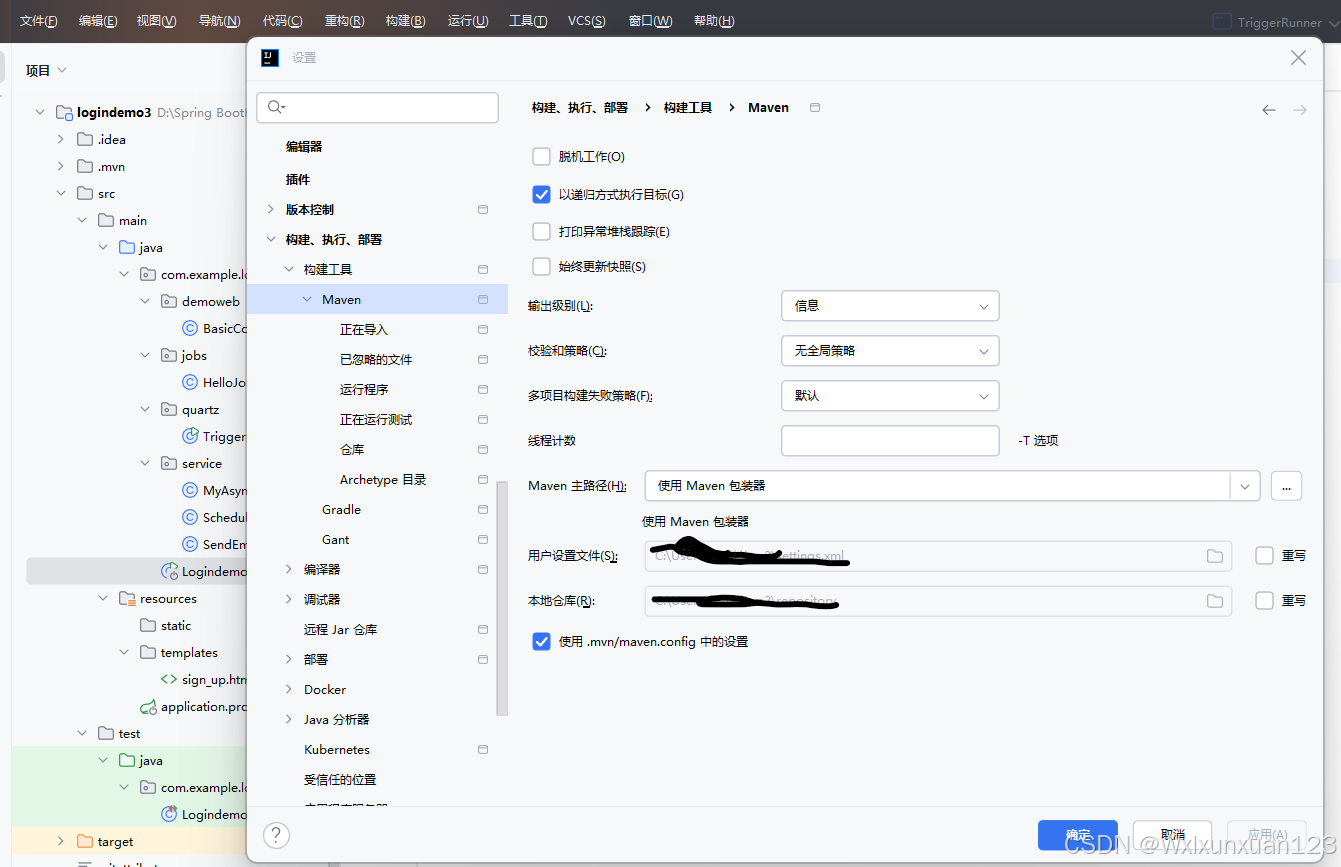
Task: Open the 帮助(H) menu
Action: pyautogui.click(x=714, y=21)
